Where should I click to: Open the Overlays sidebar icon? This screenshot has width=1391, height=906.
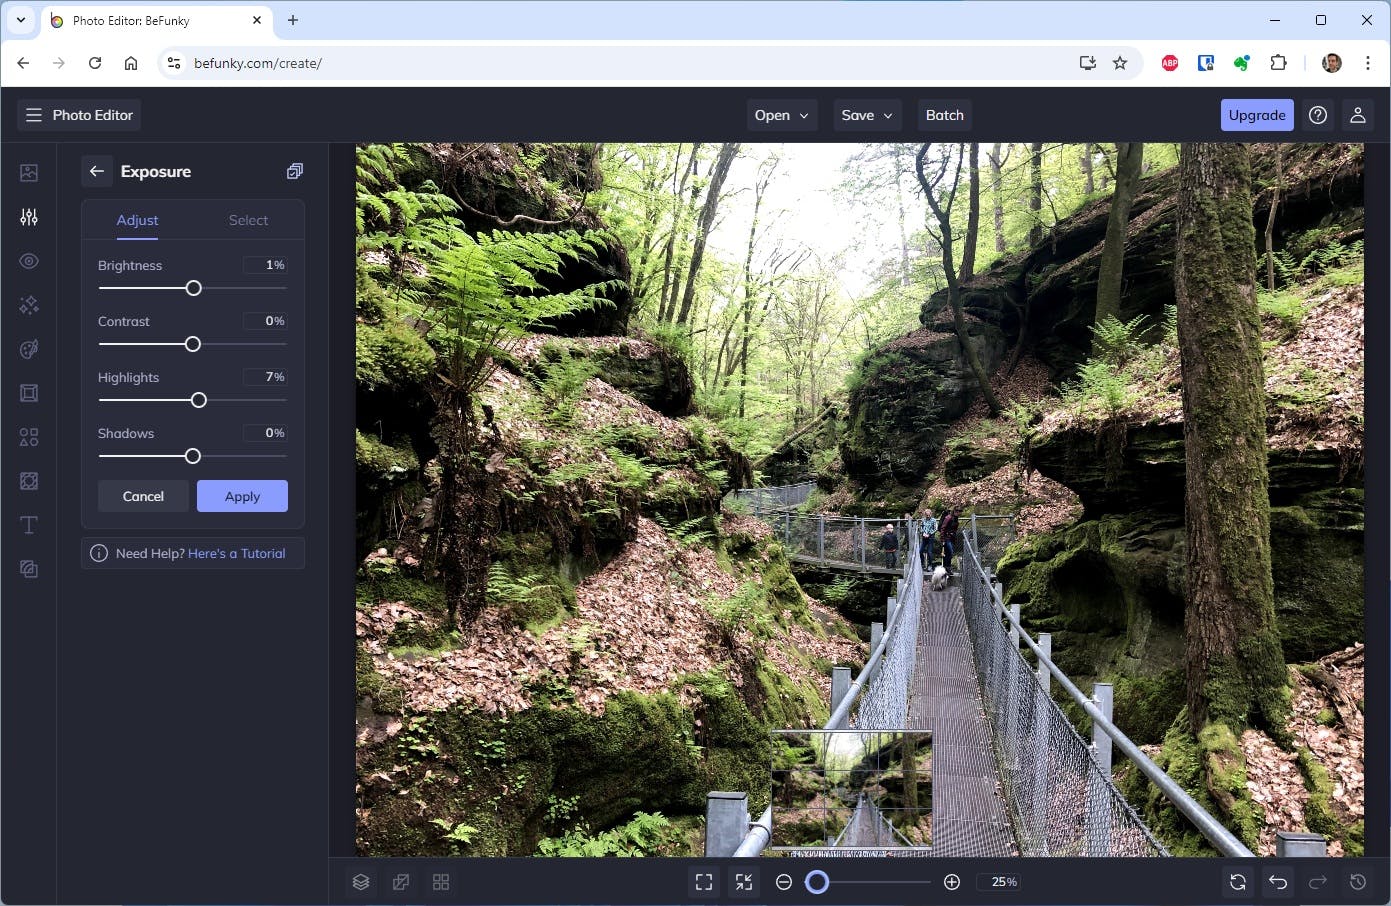pos(29,481)
